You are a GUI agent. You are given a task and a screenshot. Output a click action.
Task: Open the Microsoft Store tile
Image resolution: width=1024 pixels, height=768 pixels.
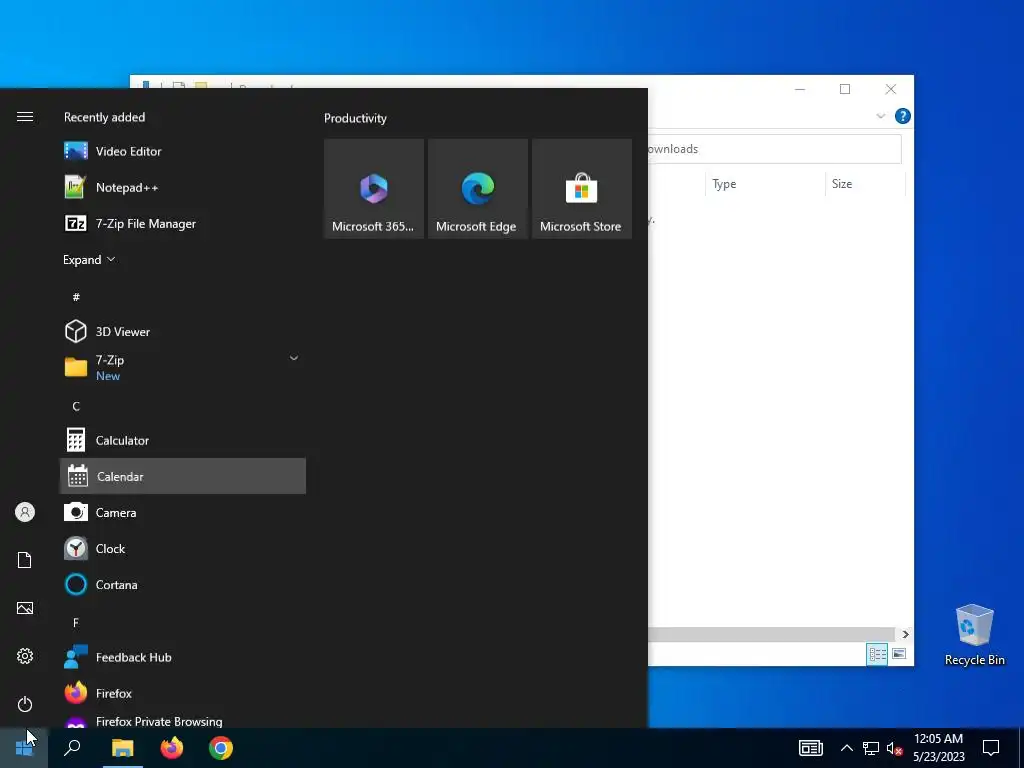[581, 189]
